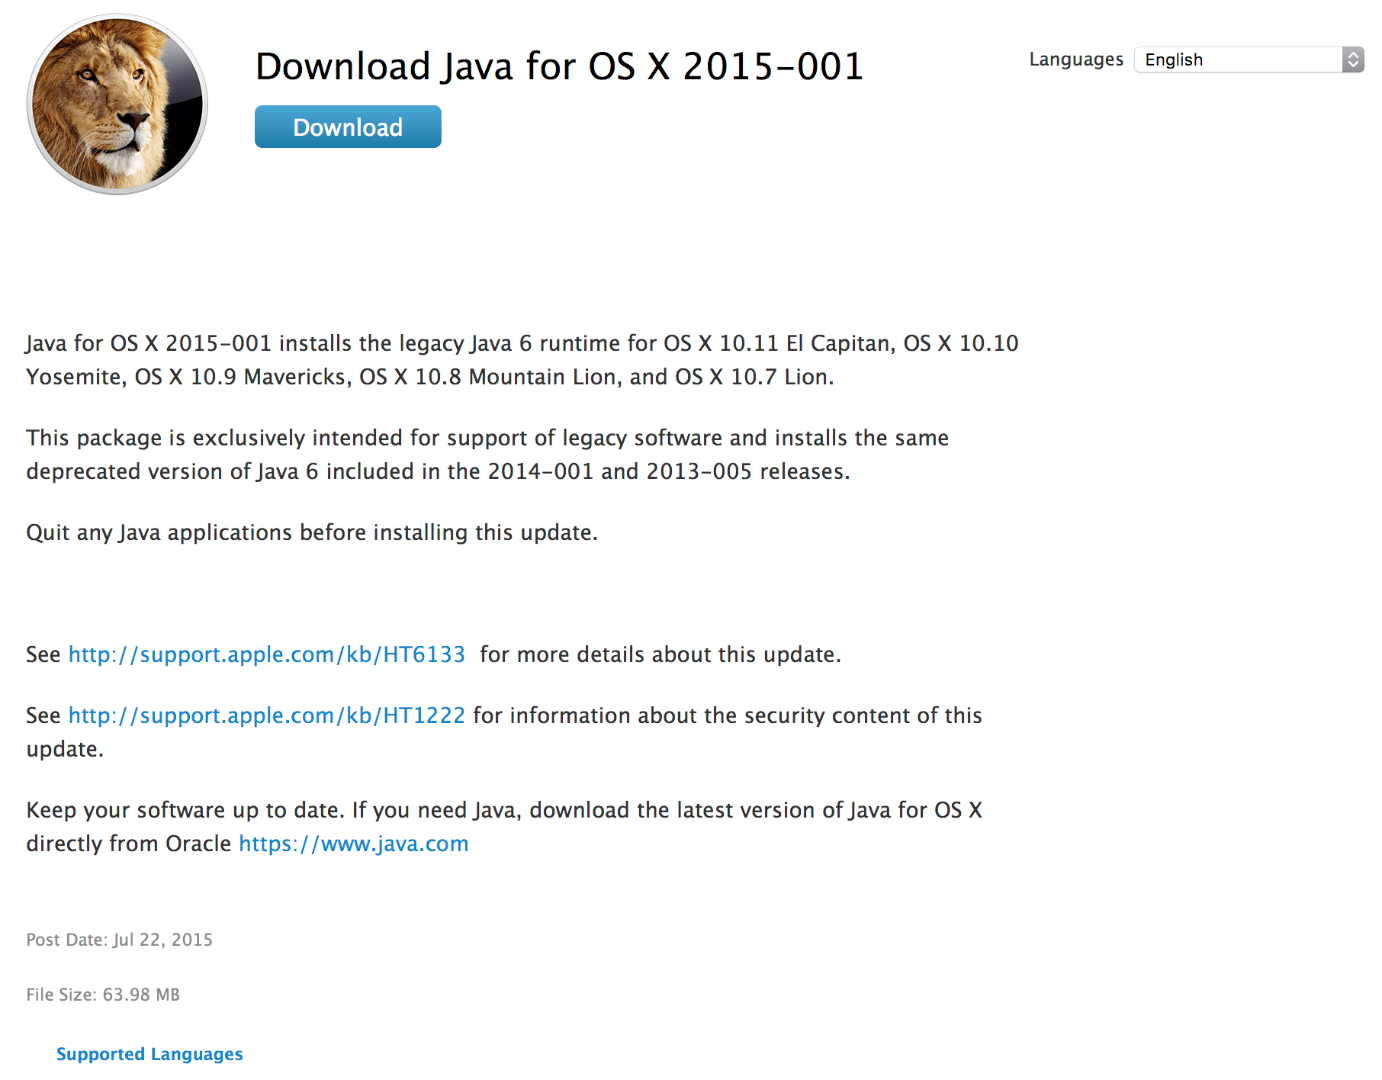Click the Languages label
The width and height of the screenshot is (1382, 1080).
[1076, 60]
